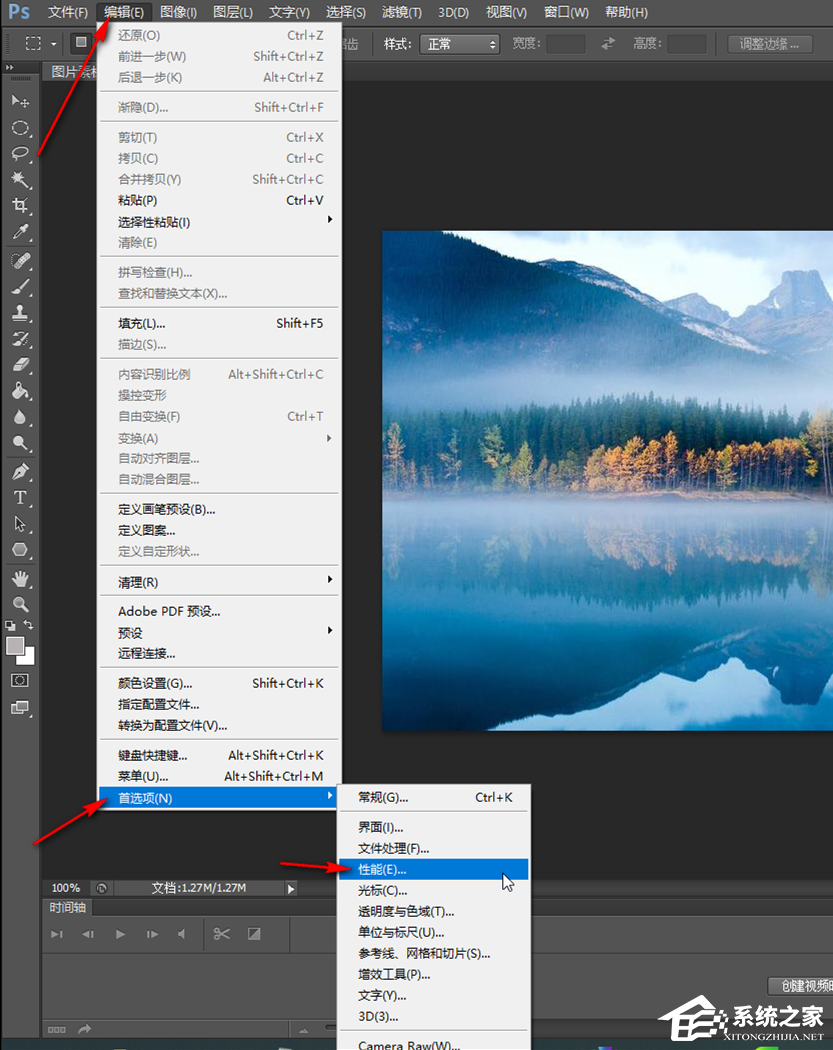Choose 填充(L)... menu entry

(x=220, y=323)
